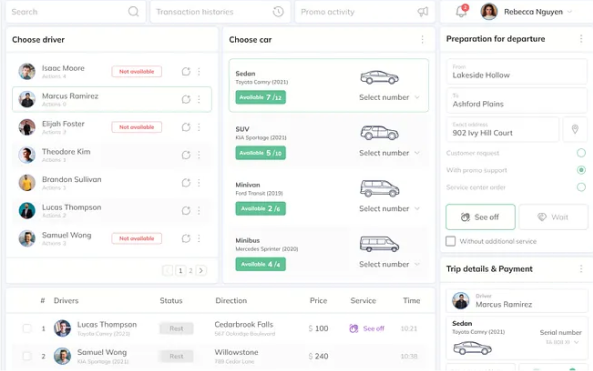This screenshot has width=593, height=371.
Task: Tick the checkbox for Lucas Thompson row
Action: 27,328
